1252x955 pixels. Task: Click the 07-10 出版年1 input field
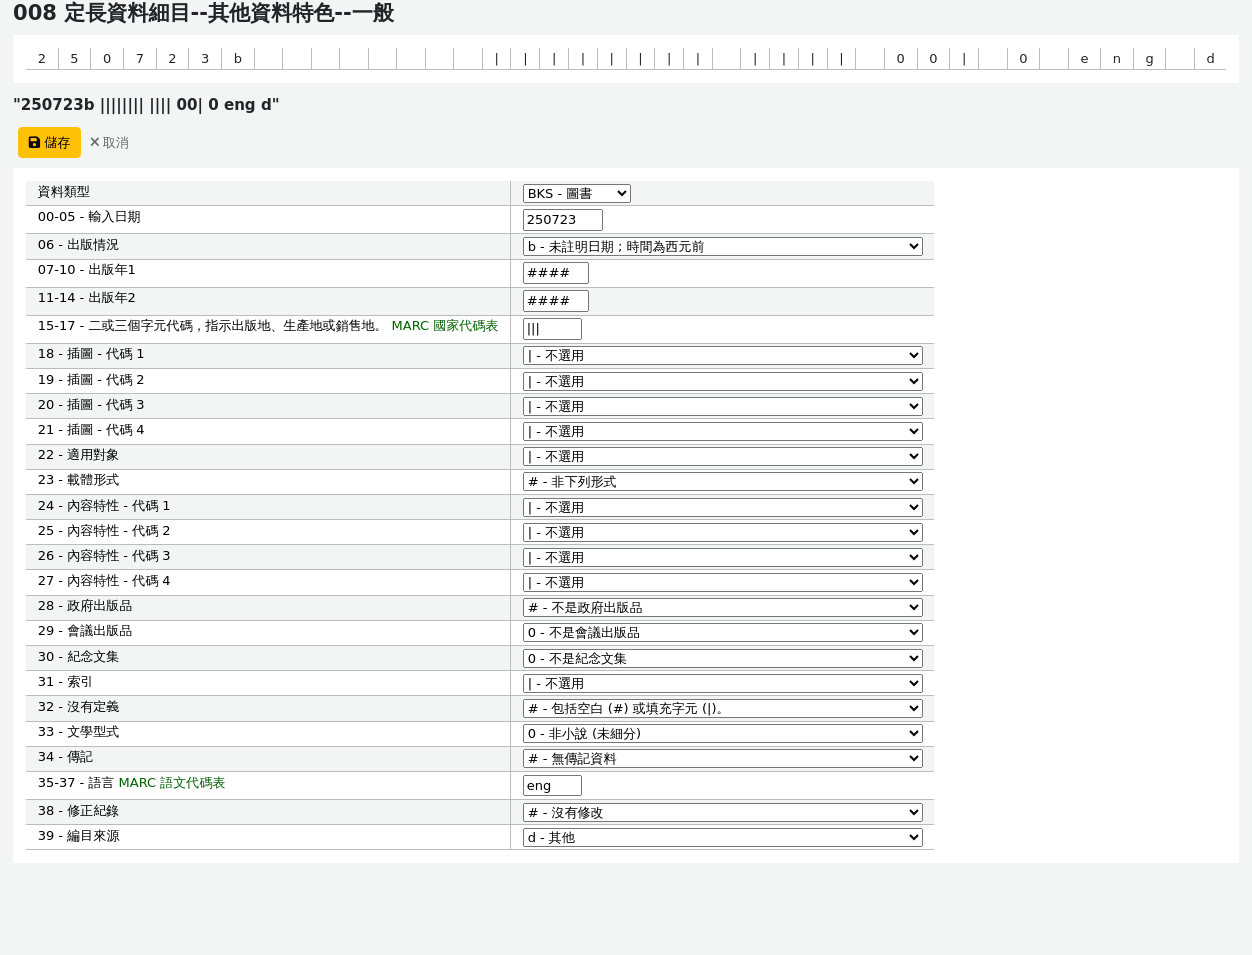click(x=556, y=273)
